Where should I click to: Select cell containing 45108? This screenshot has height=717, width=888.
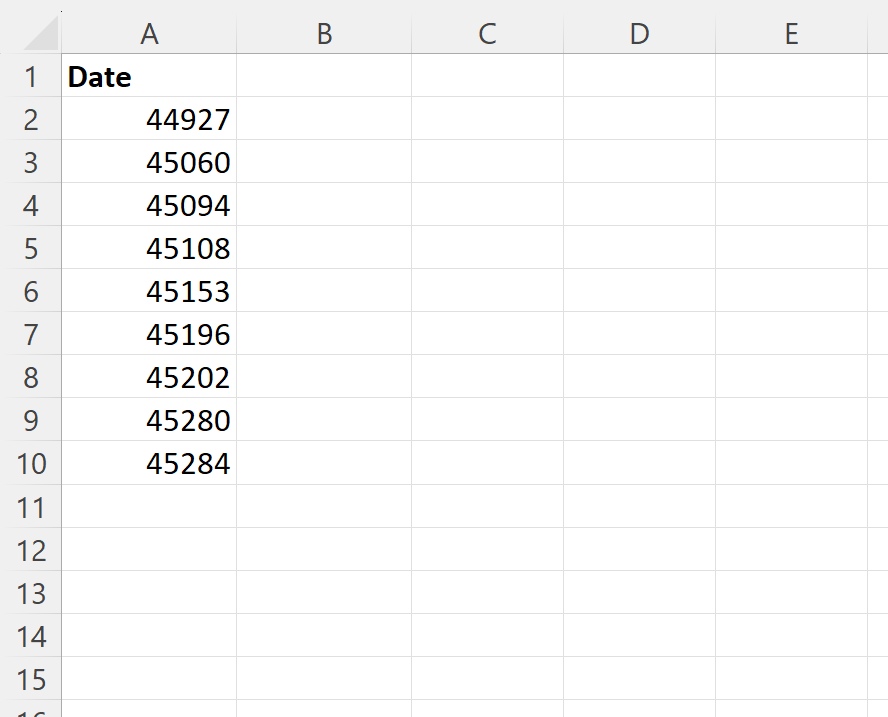tap(149, 249)
